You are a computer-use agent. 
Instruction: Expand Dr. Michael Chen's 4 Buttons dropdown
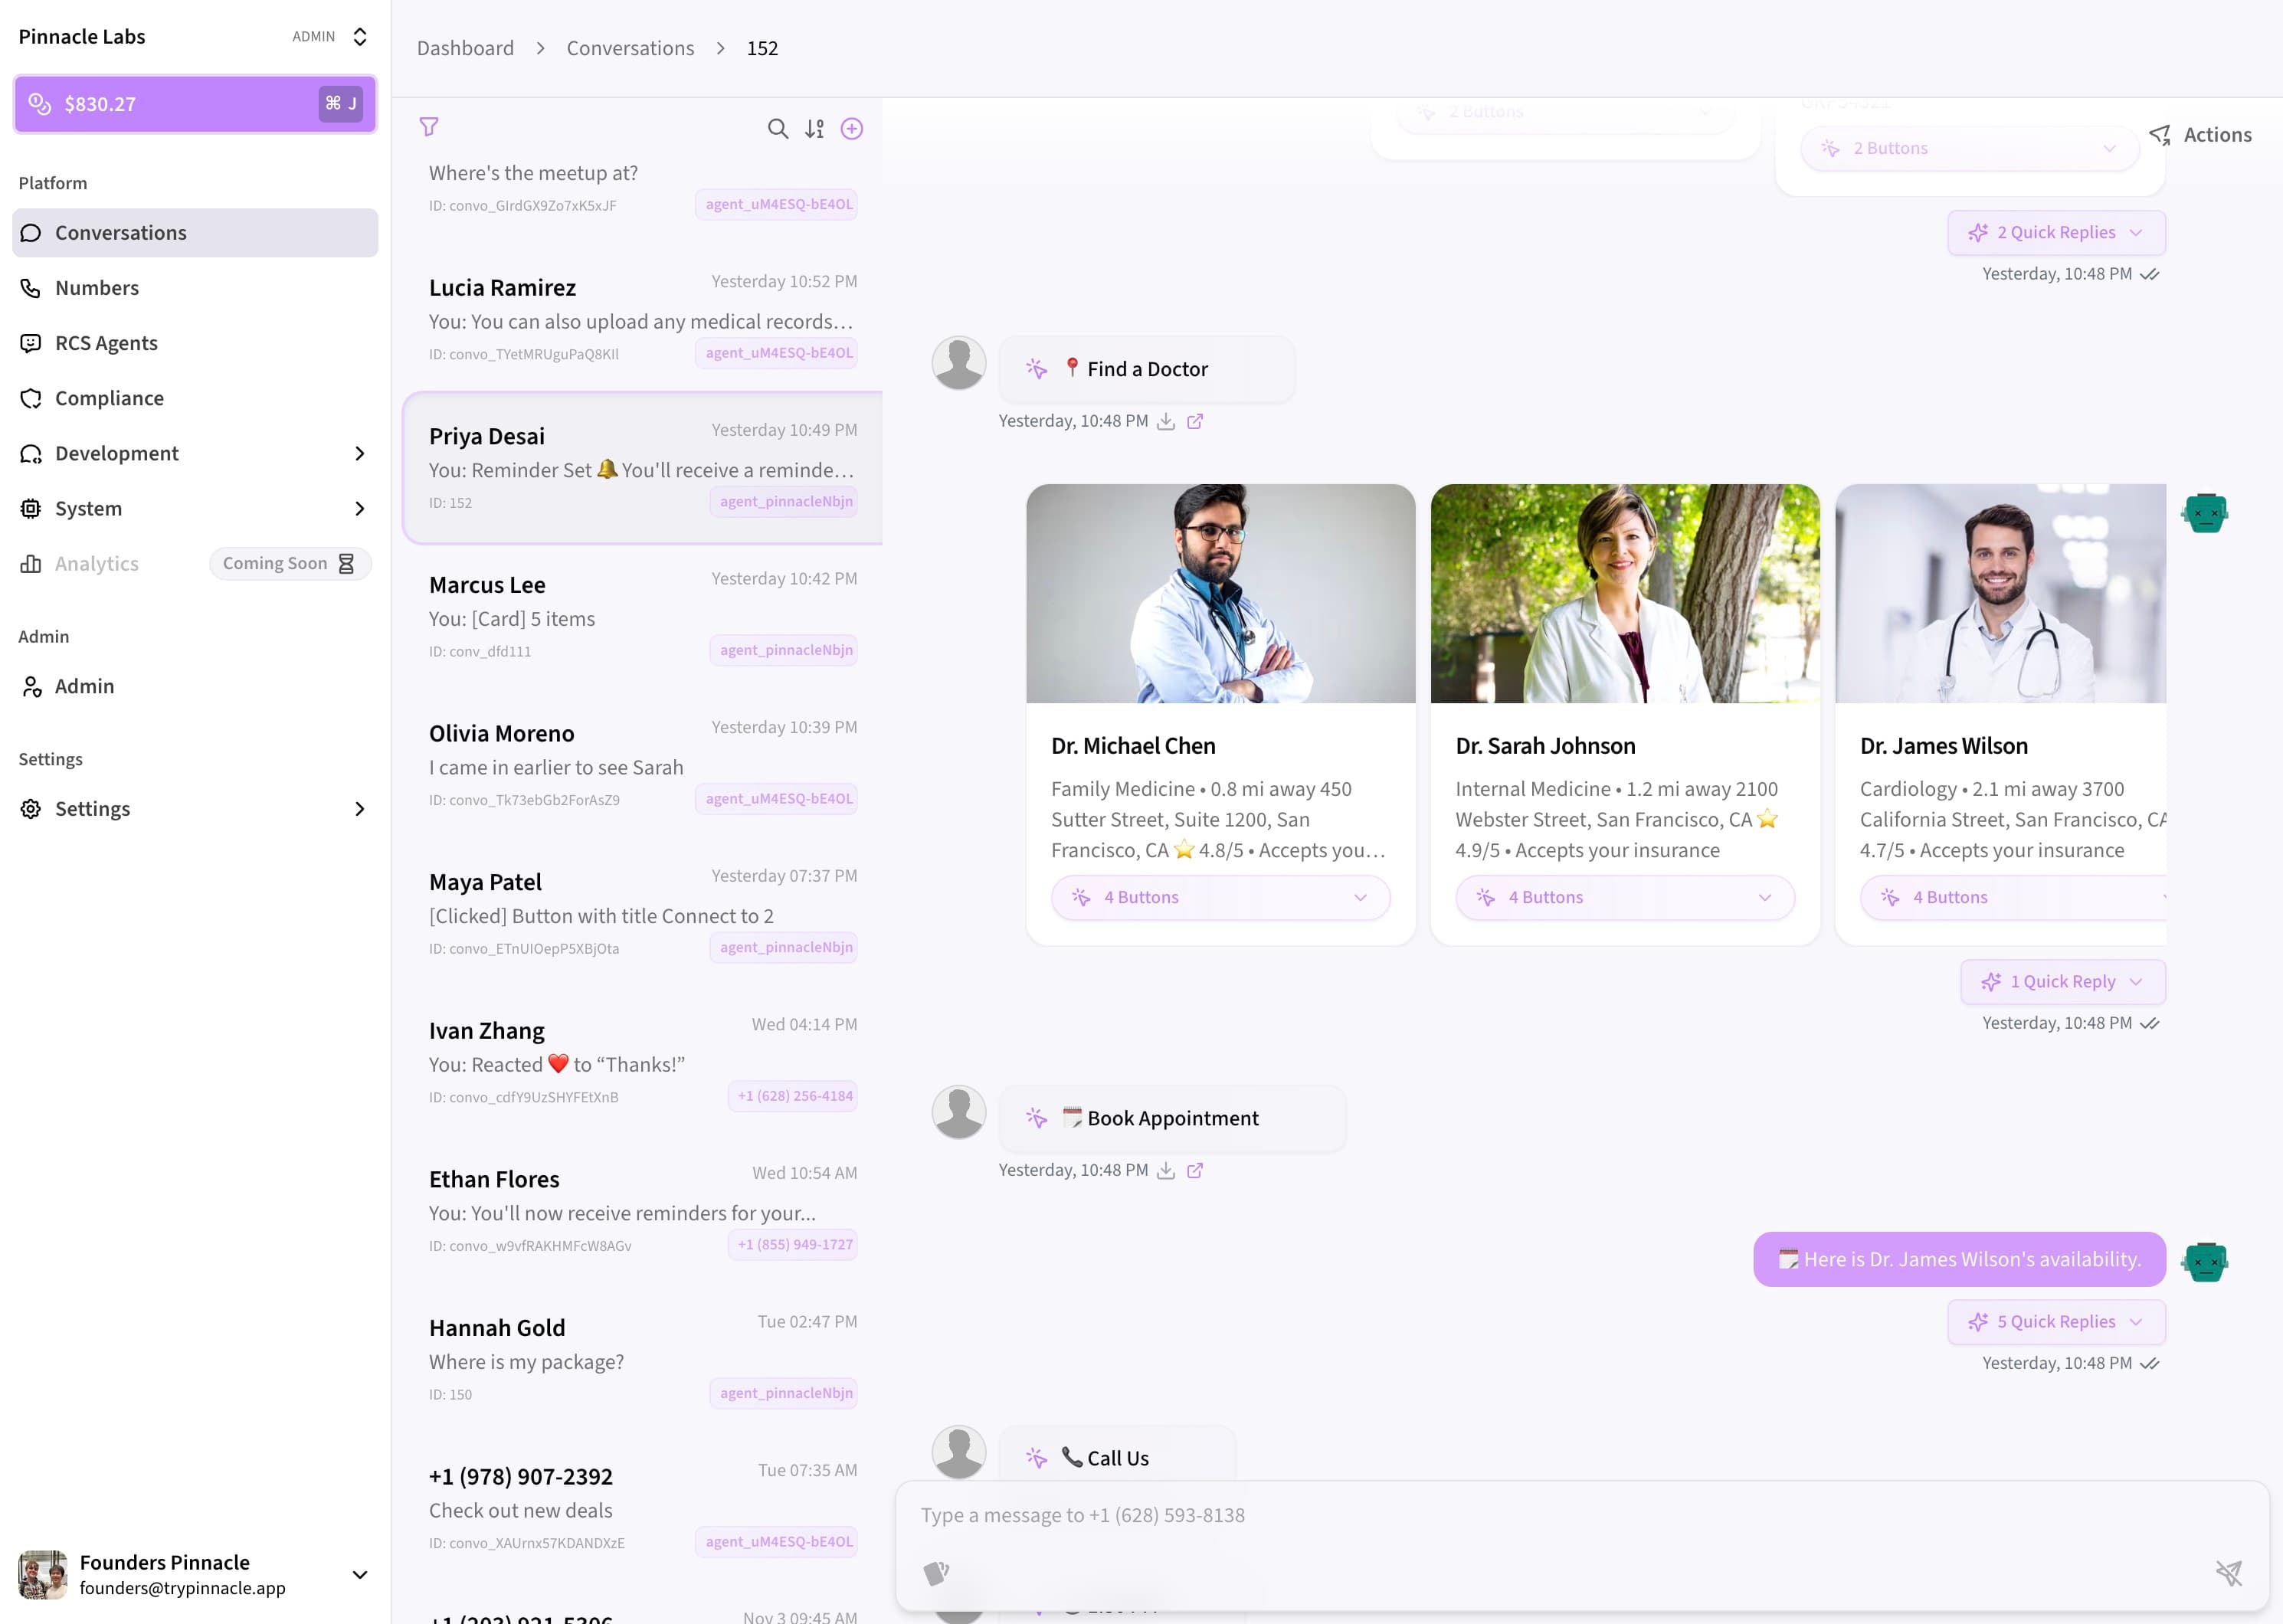pyautogui.click(x=1220, y=898)
